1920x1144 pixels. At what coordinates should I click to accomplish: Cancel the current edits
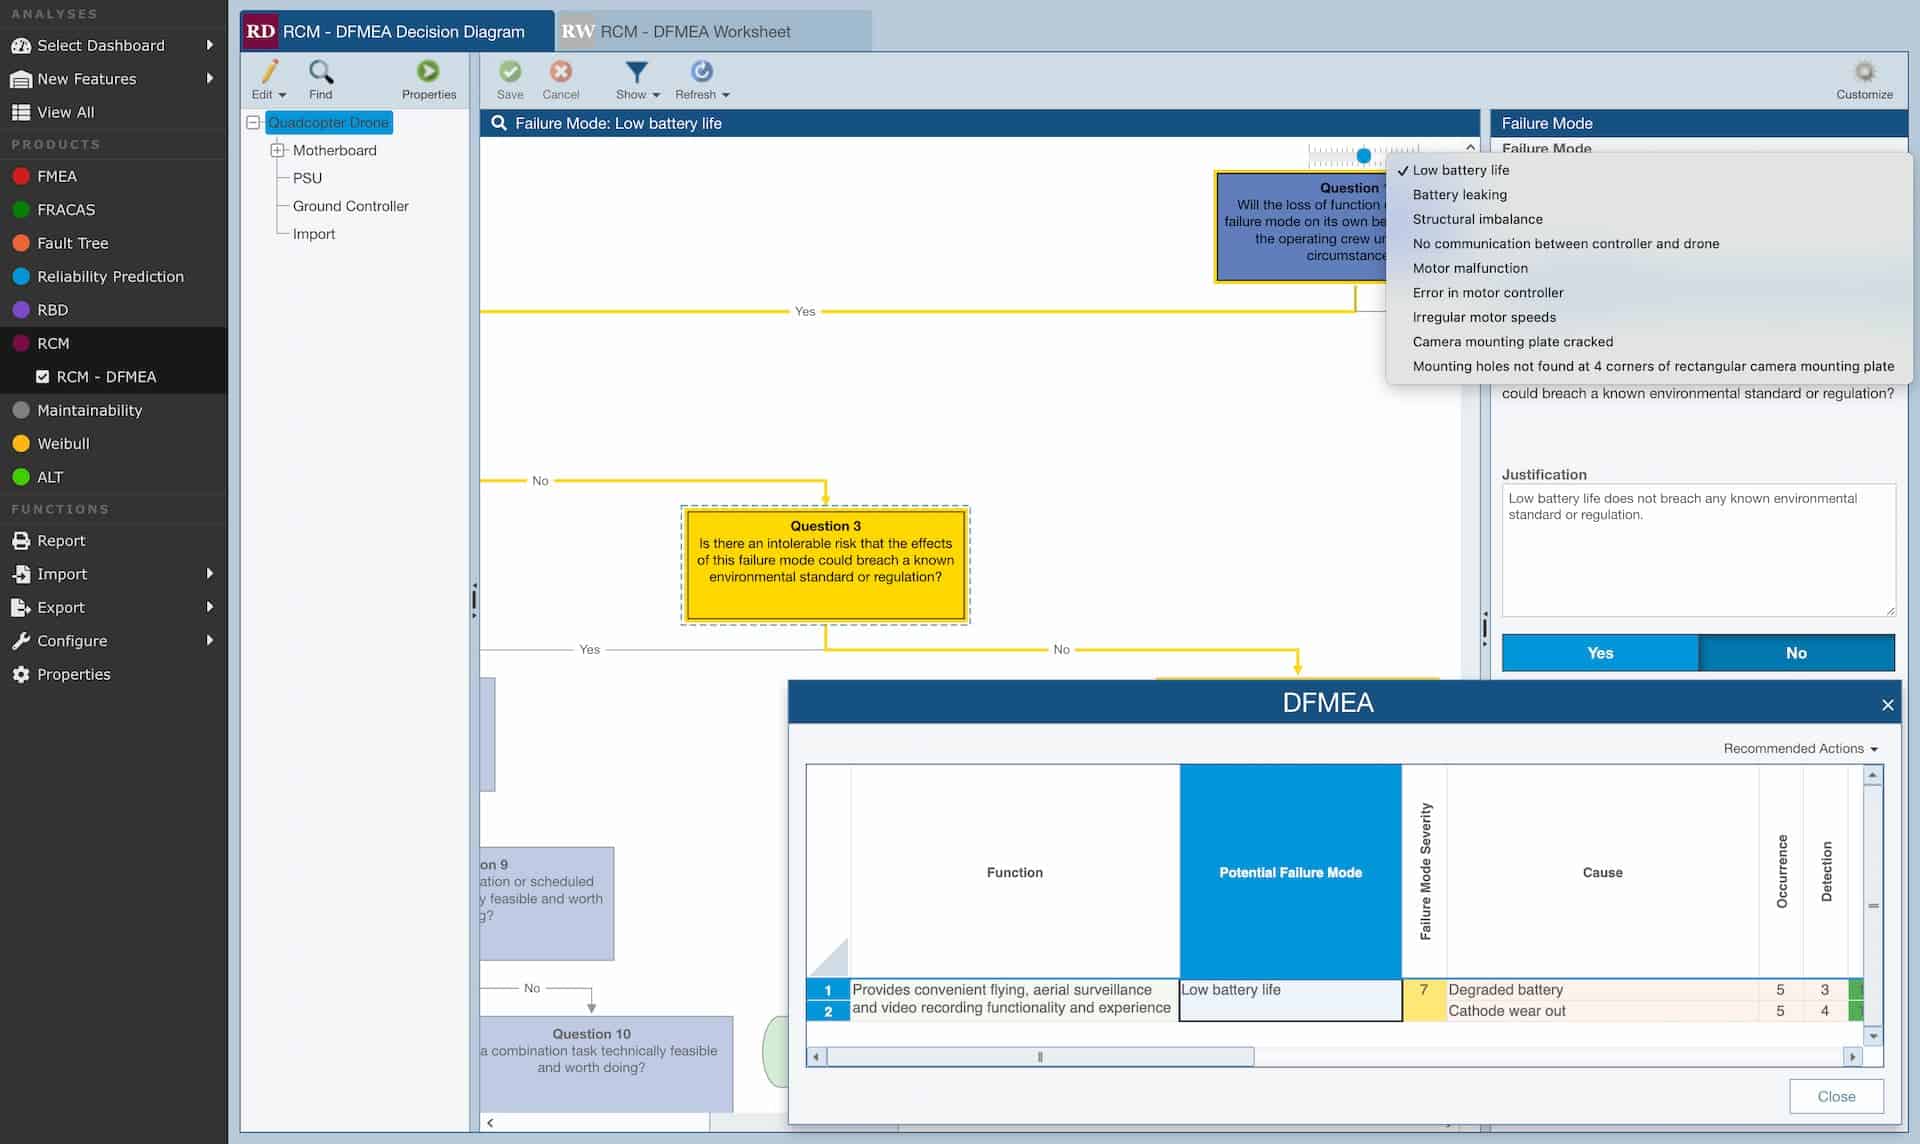pos(560,79)
